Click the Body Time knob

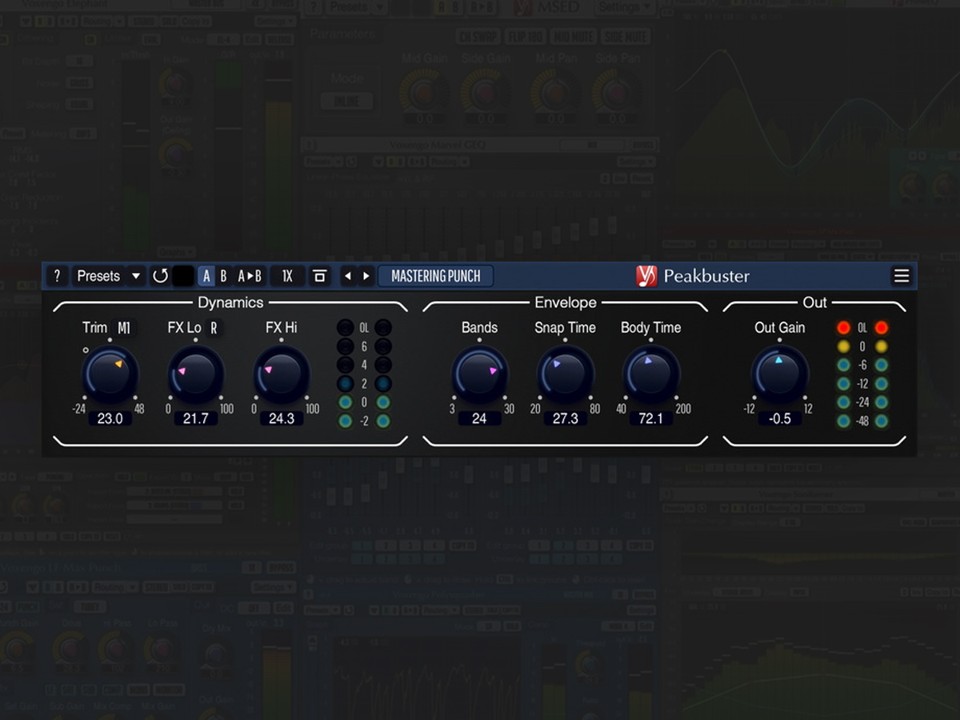pos(651,374)
